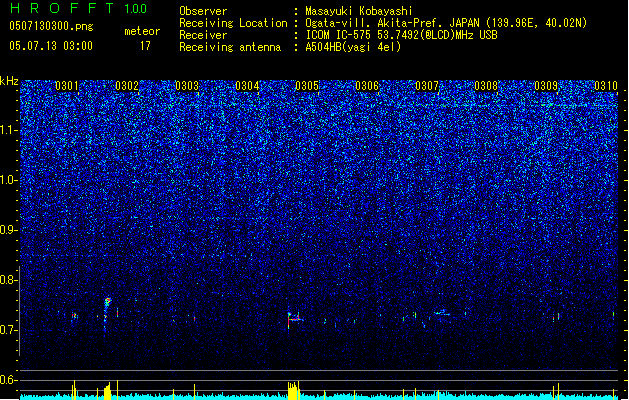Click the HROFFT title text

[62, 8]
